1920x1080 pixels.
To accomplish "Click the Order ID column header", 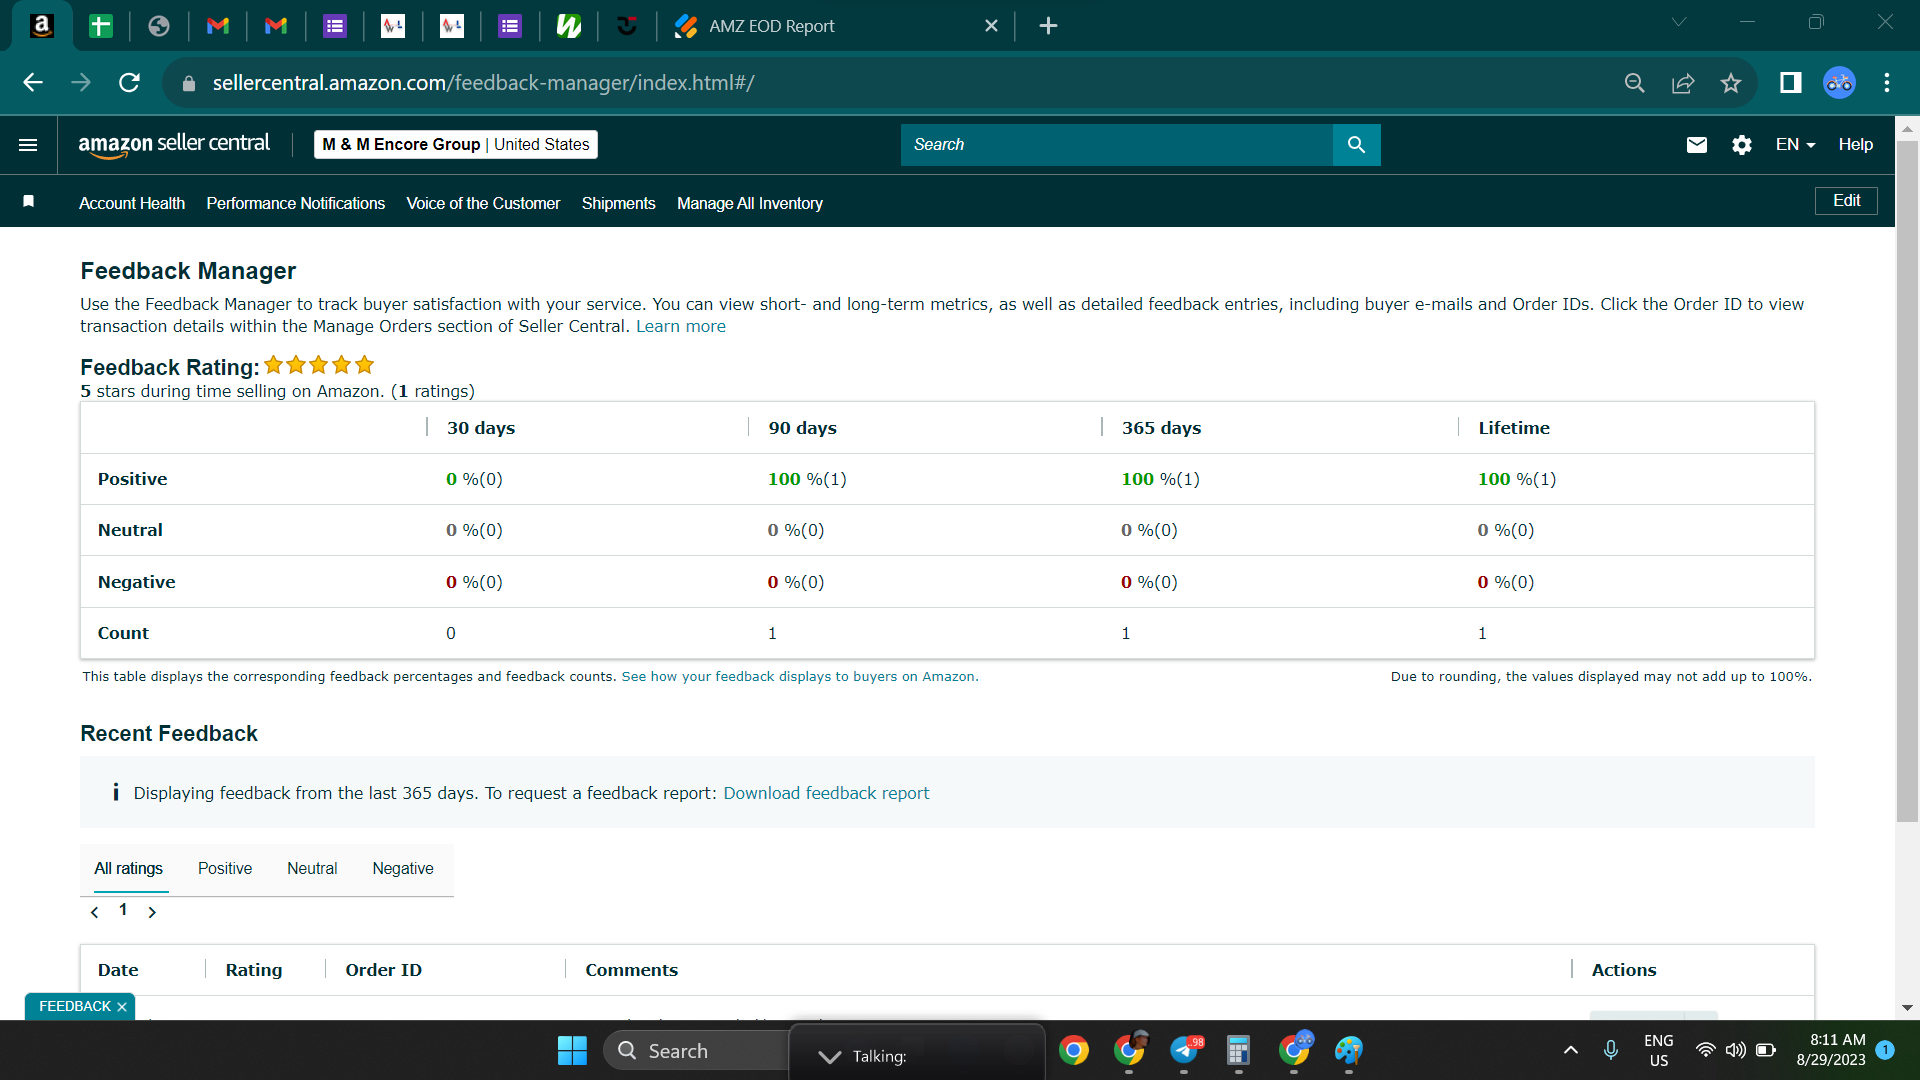I will click(384, 970).
